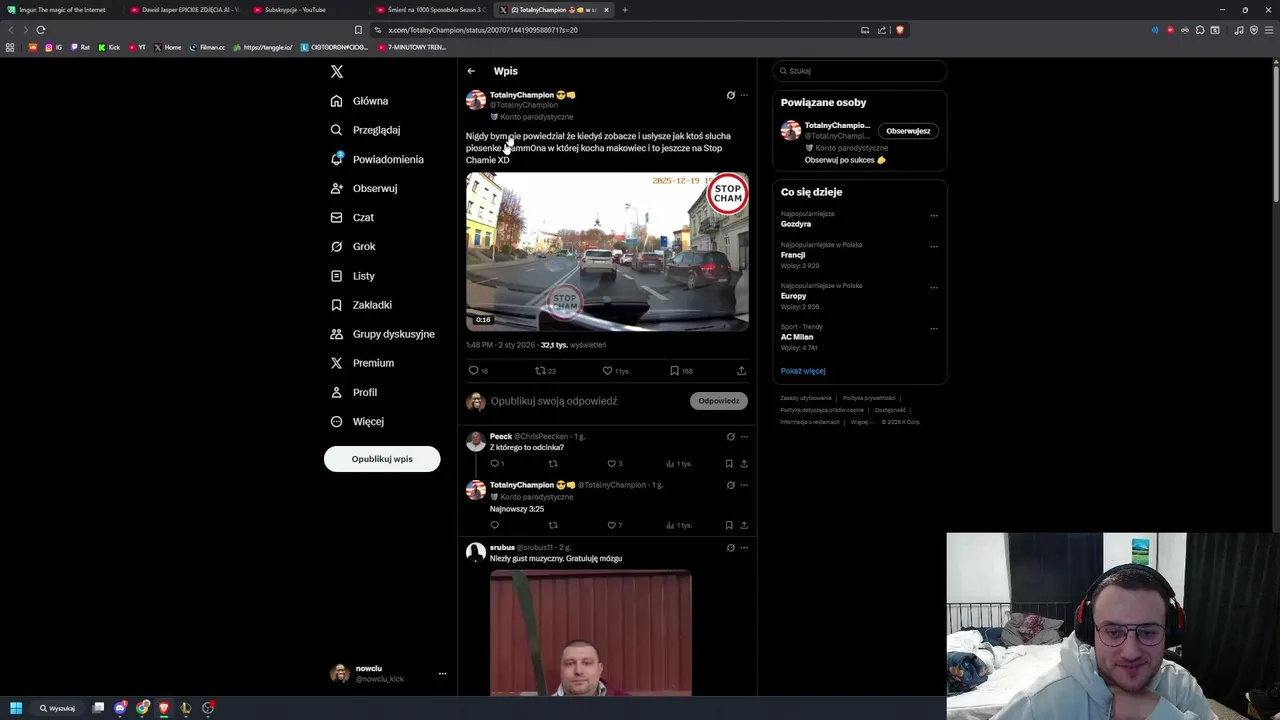The height and width of the screenshot is (720, 1280).
Task: Open Windows Start menu
Action: coord(16,708)
